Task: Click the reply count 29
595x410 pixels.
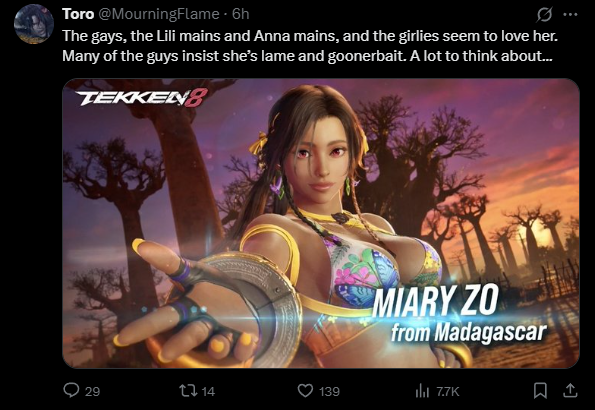Action: [x=92, y=391]
